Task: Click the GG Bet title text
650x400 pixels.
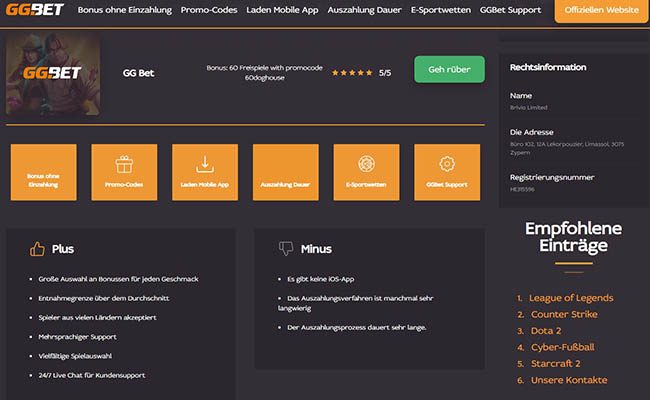Action: coord(138,73)
